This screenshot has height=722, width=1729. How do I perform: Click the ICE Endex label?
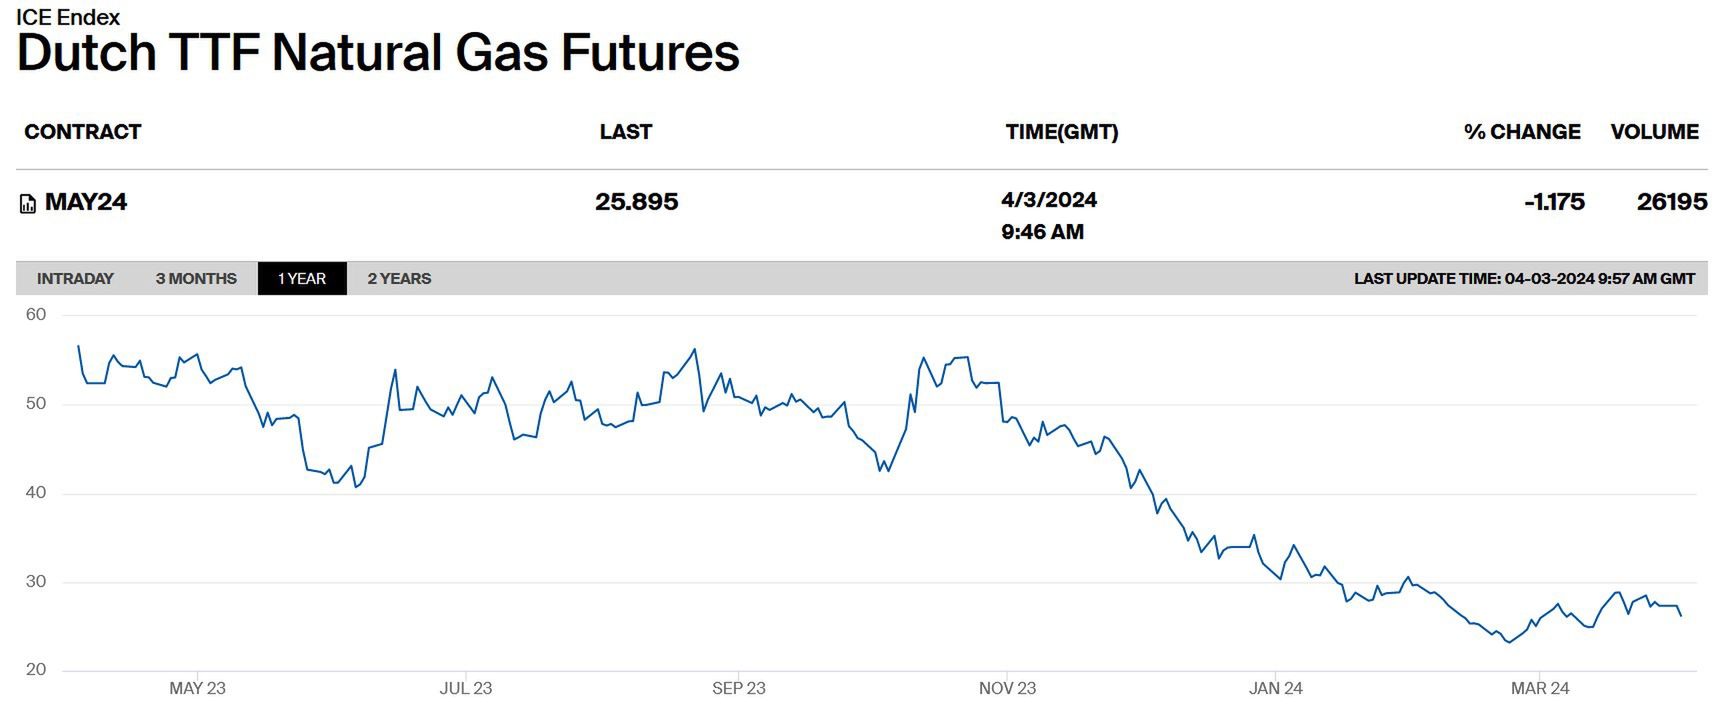coord(68,17)
